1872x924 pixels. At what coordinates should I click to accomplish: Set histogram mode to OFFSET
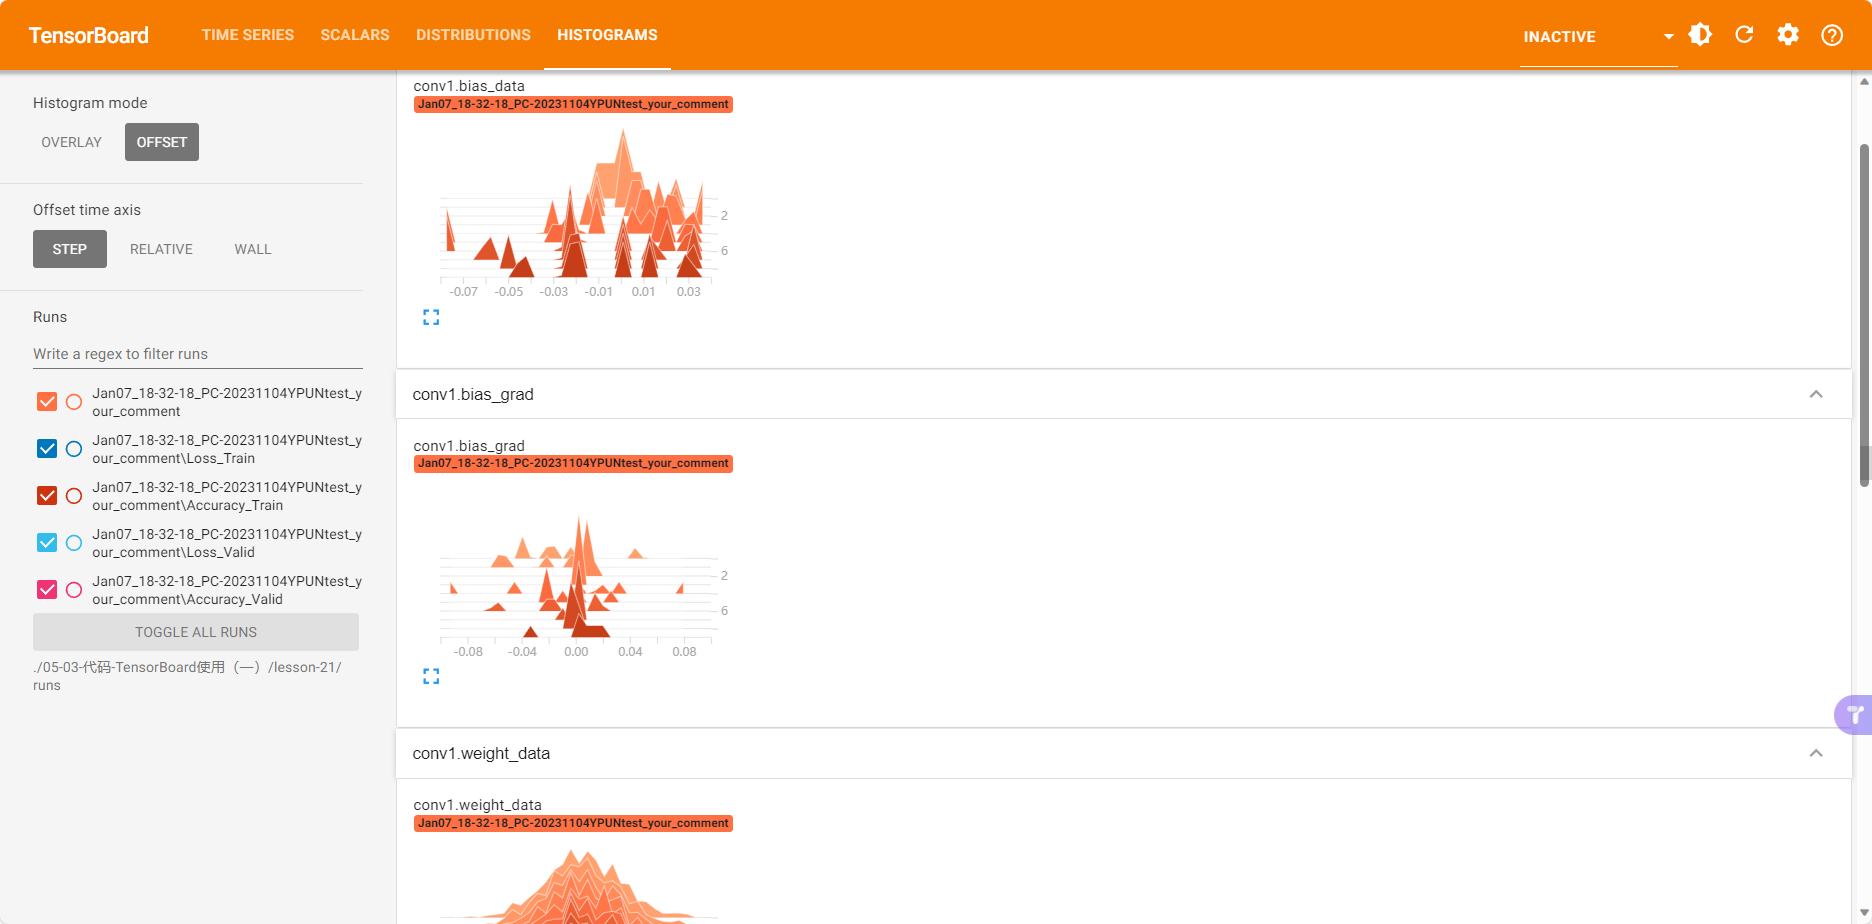162,142
